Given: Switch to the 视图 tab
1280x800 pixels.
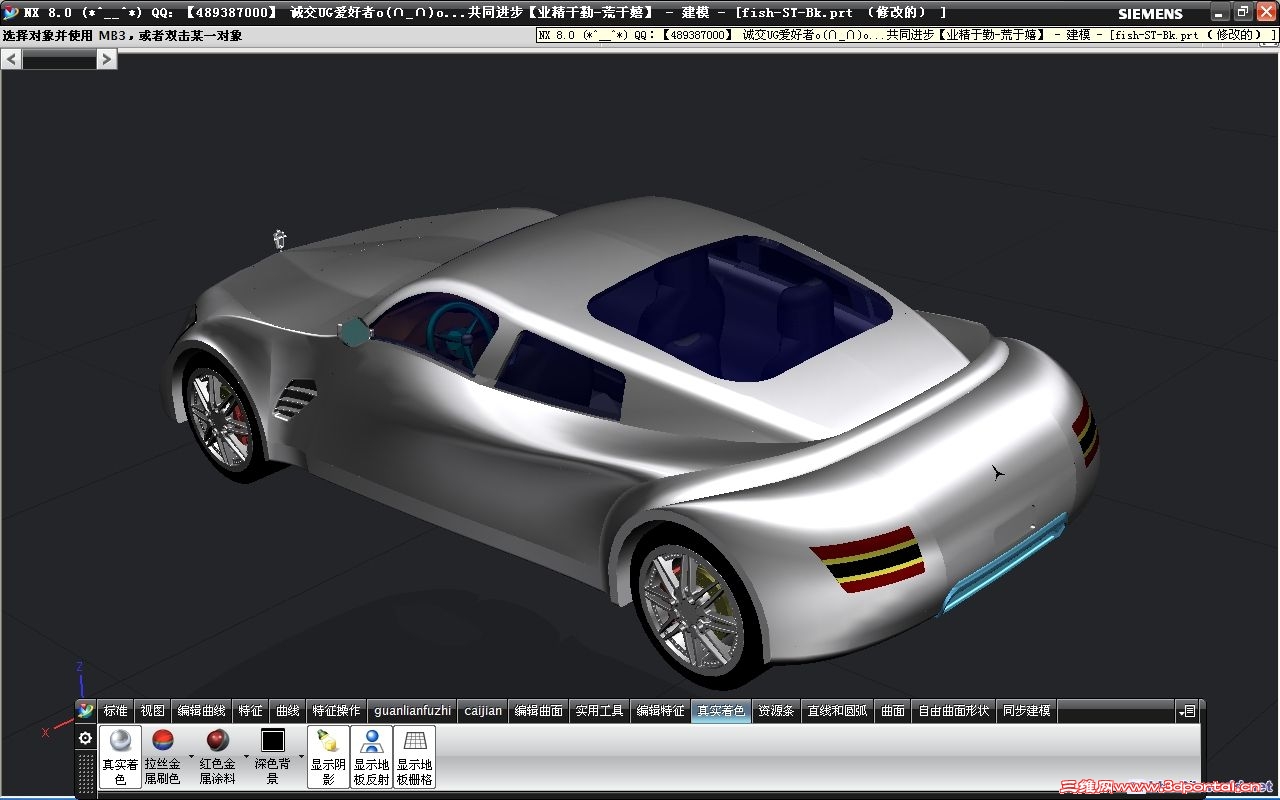Looking at the screenshot, I should point(152,711).
